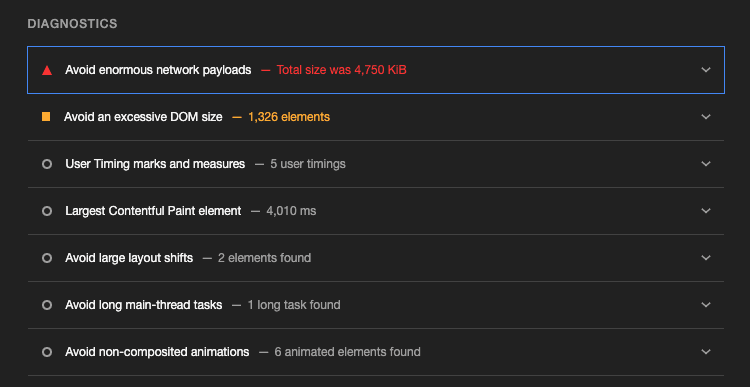The image size is (750, 387).
Task: Expand the excessive DOM size chevron
Action: [x=706, y=117]
